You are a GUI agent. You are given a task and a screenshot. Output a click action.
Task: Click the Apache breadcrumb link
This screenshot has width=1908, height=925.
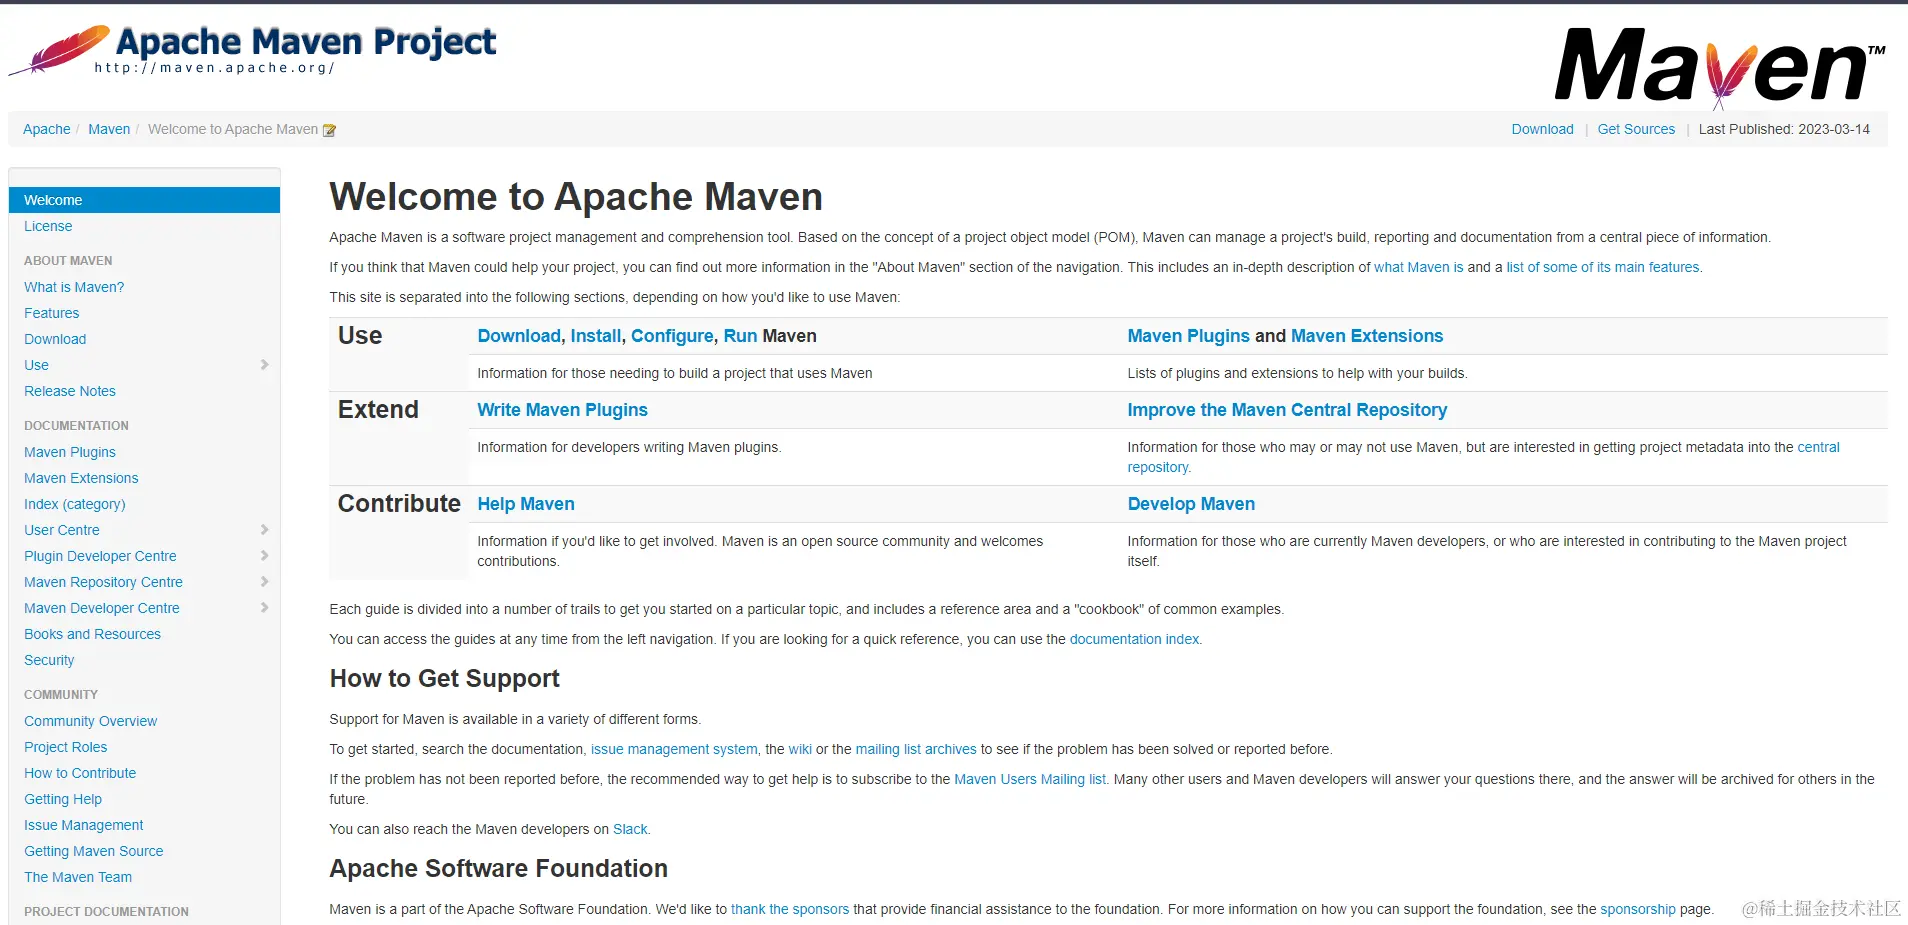47,129
